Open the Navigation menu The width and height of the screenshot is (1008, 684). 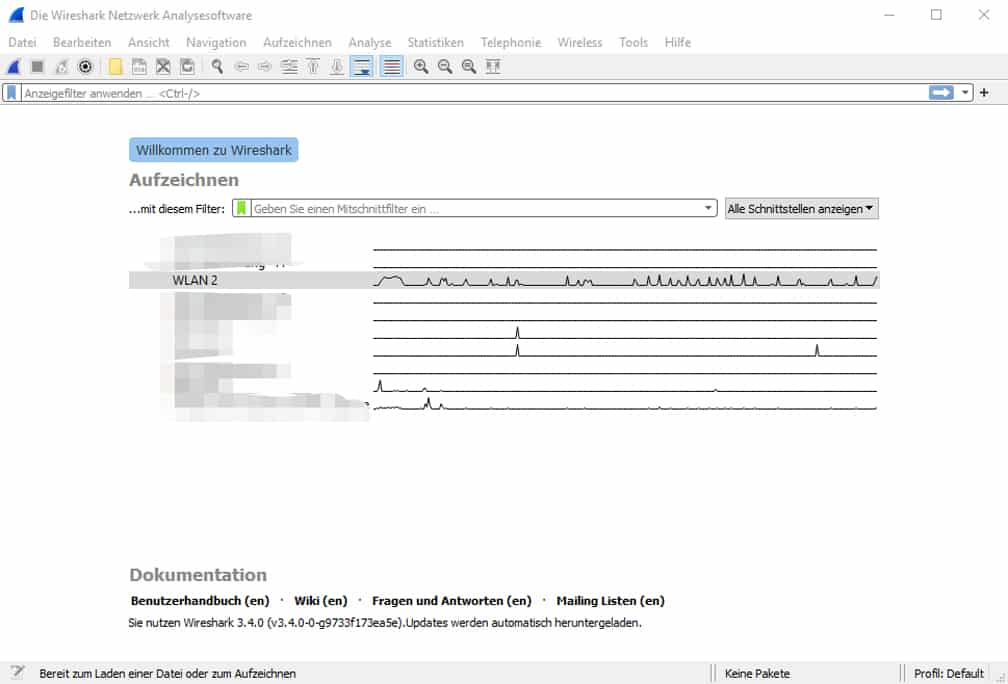(x=216, y=42)
